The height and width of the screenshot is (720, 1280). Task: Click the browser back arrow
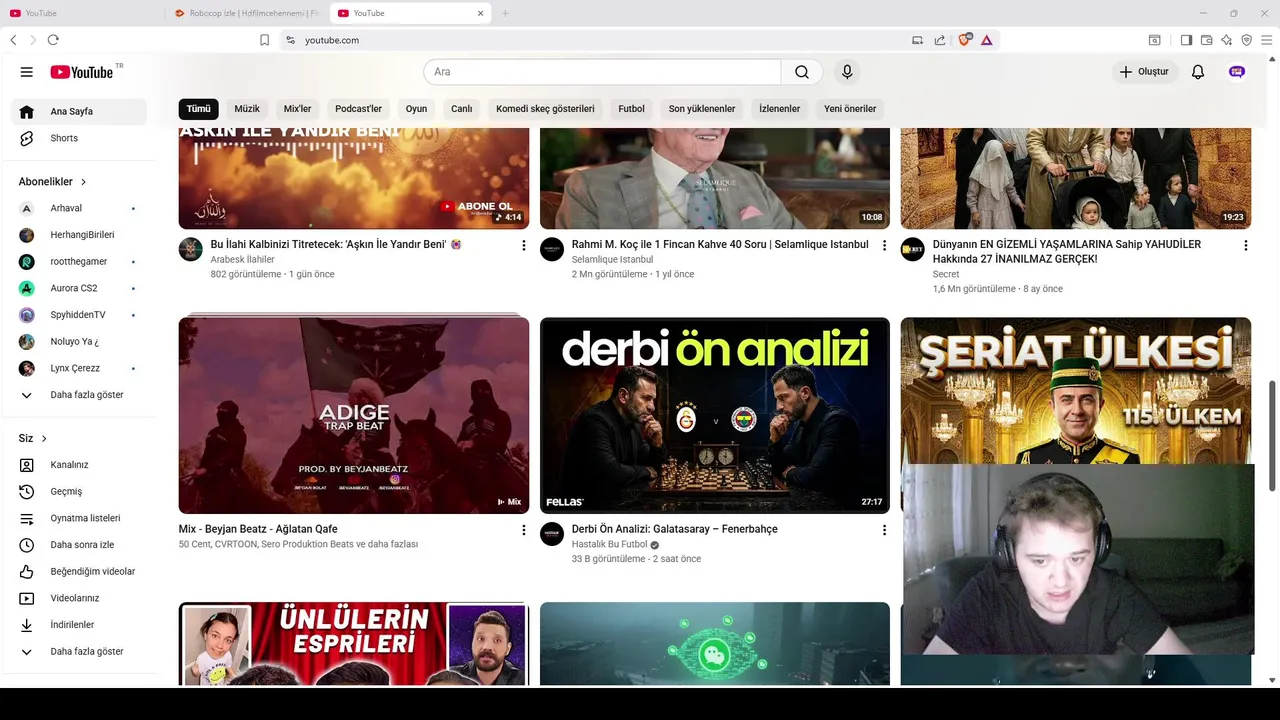click(x=13, y=40)
